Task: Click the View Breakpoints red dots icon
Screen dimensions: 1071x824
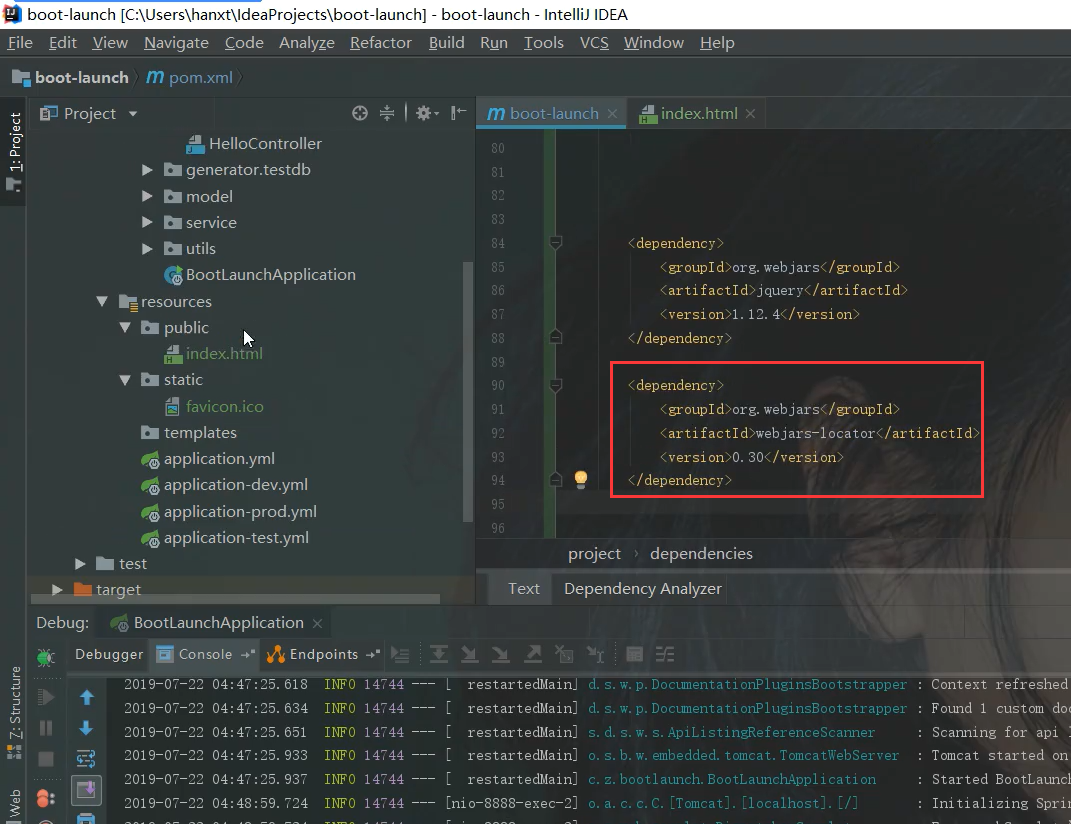Action: [46, 798]
